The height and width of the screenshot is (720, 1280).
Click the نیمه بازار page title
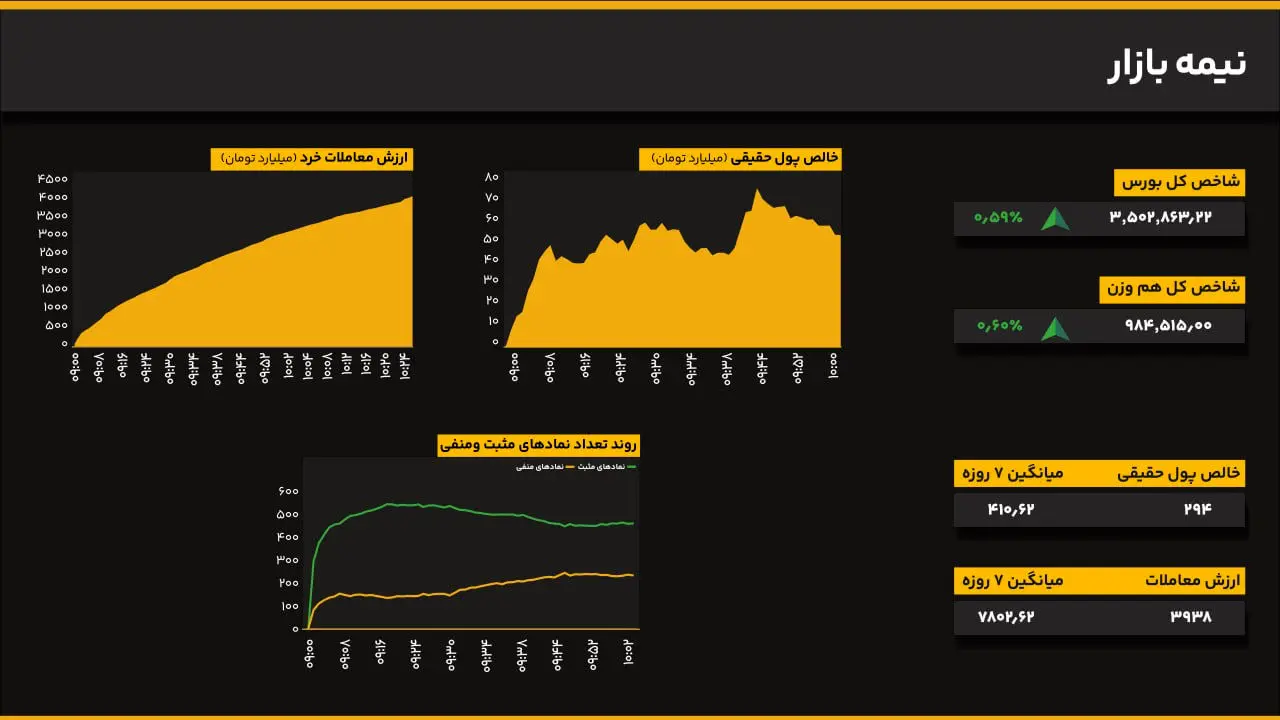point(1177,64)
